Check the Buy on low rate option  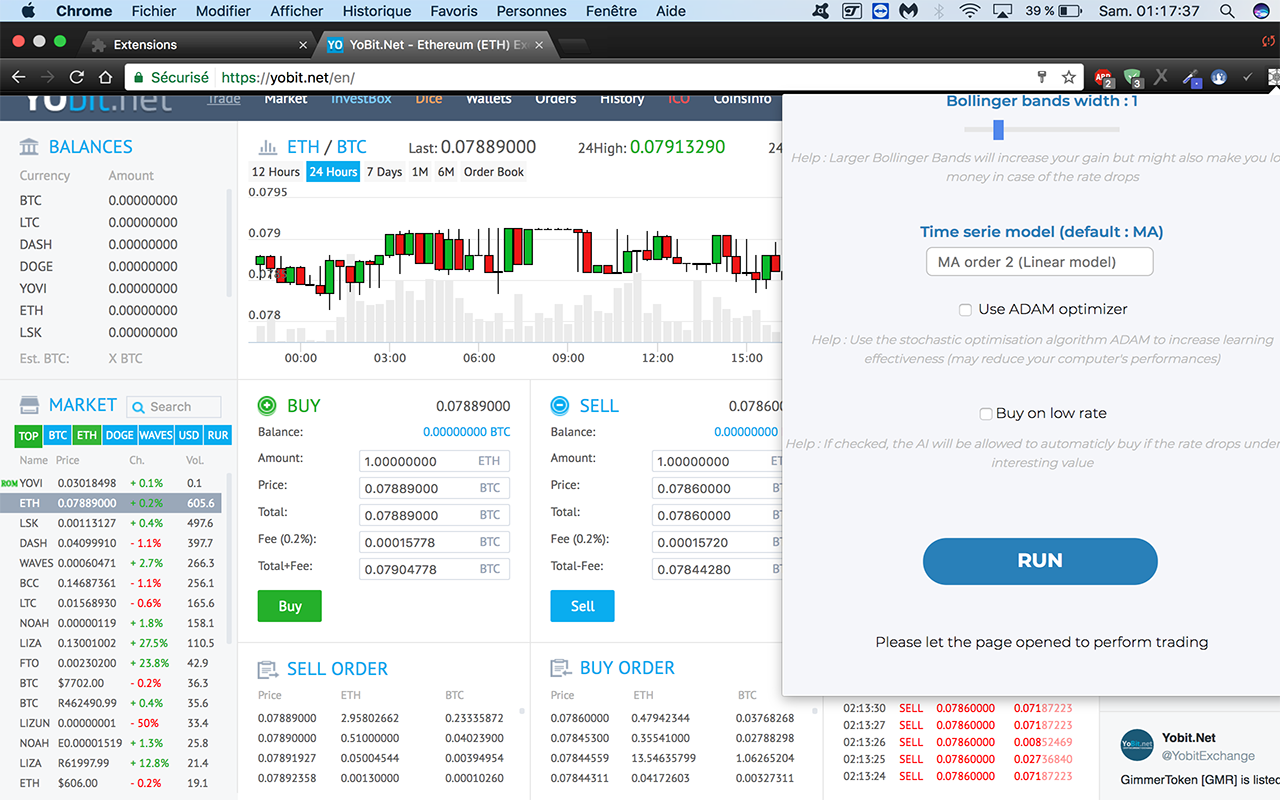point(986,414)
